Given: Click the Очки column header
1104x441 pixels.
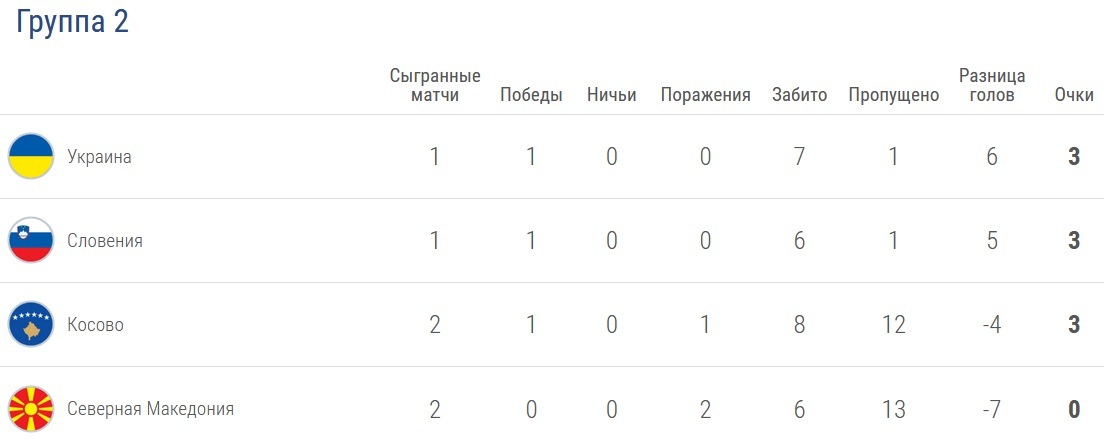Looking at the screenshot, I should [x=1074, y=96].
